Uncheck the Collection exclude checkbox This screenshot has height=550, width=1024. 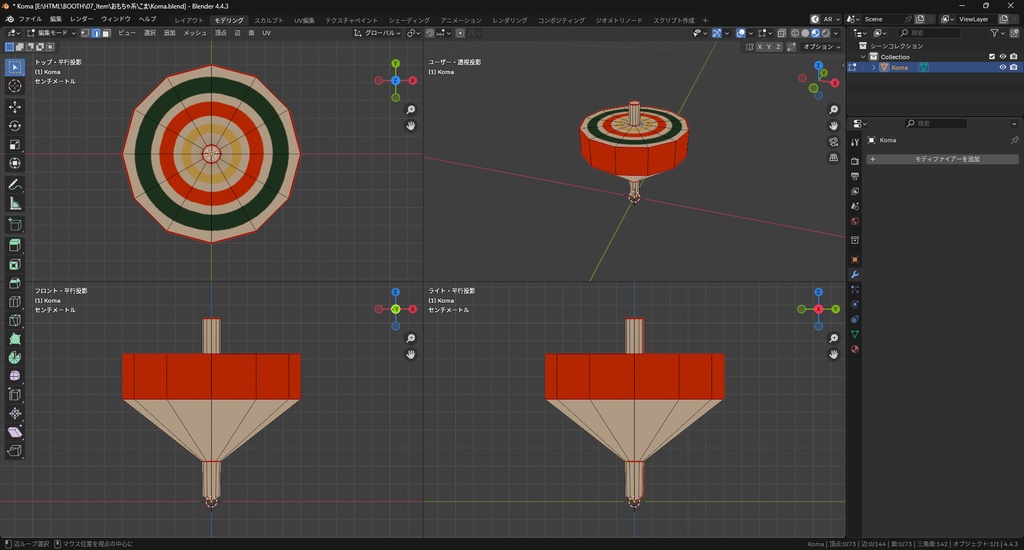(x=992, y=57)
